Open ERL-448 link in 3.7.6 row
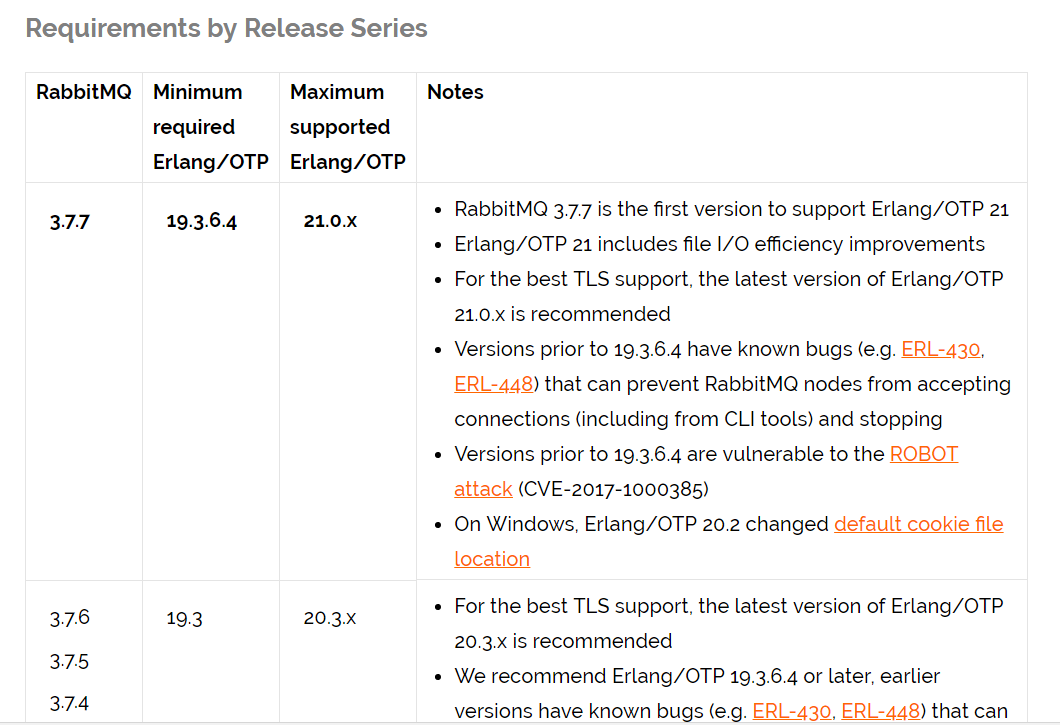The image size is (1060, 725). click(880, 711)
